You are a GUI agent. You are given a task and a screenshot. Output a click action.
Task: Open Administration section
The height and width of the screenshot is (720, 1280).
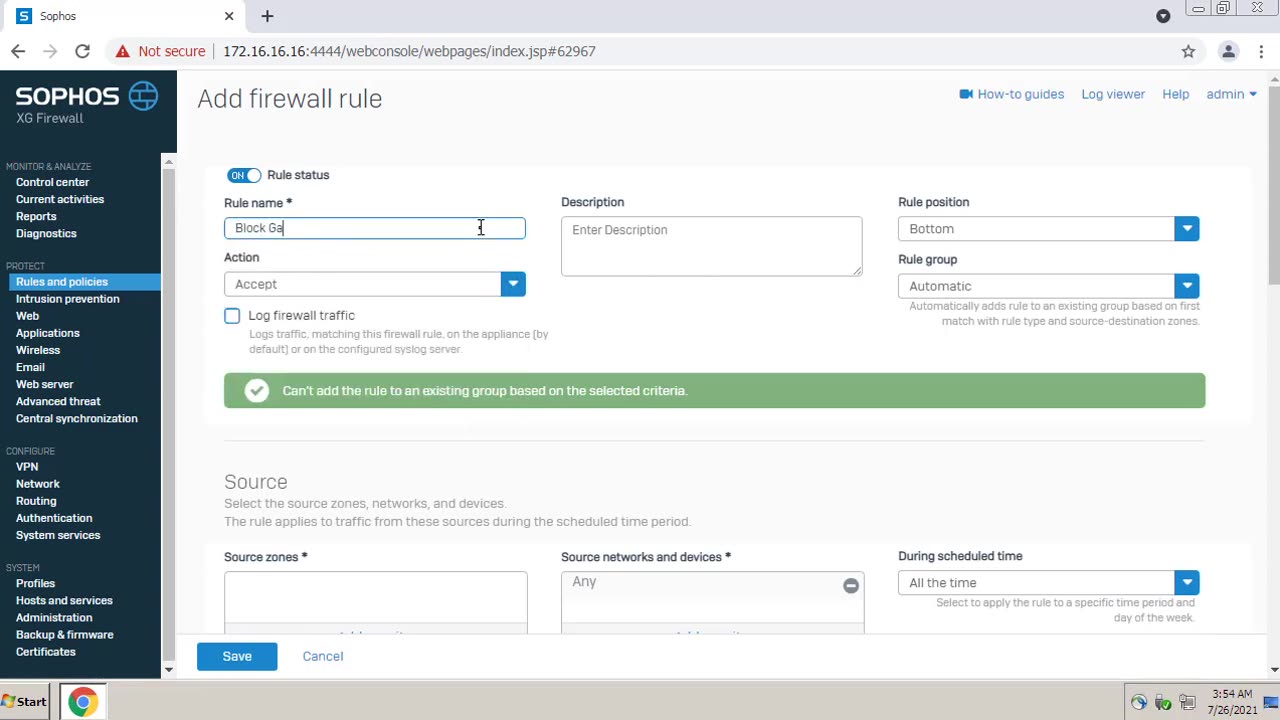[54, 617]
